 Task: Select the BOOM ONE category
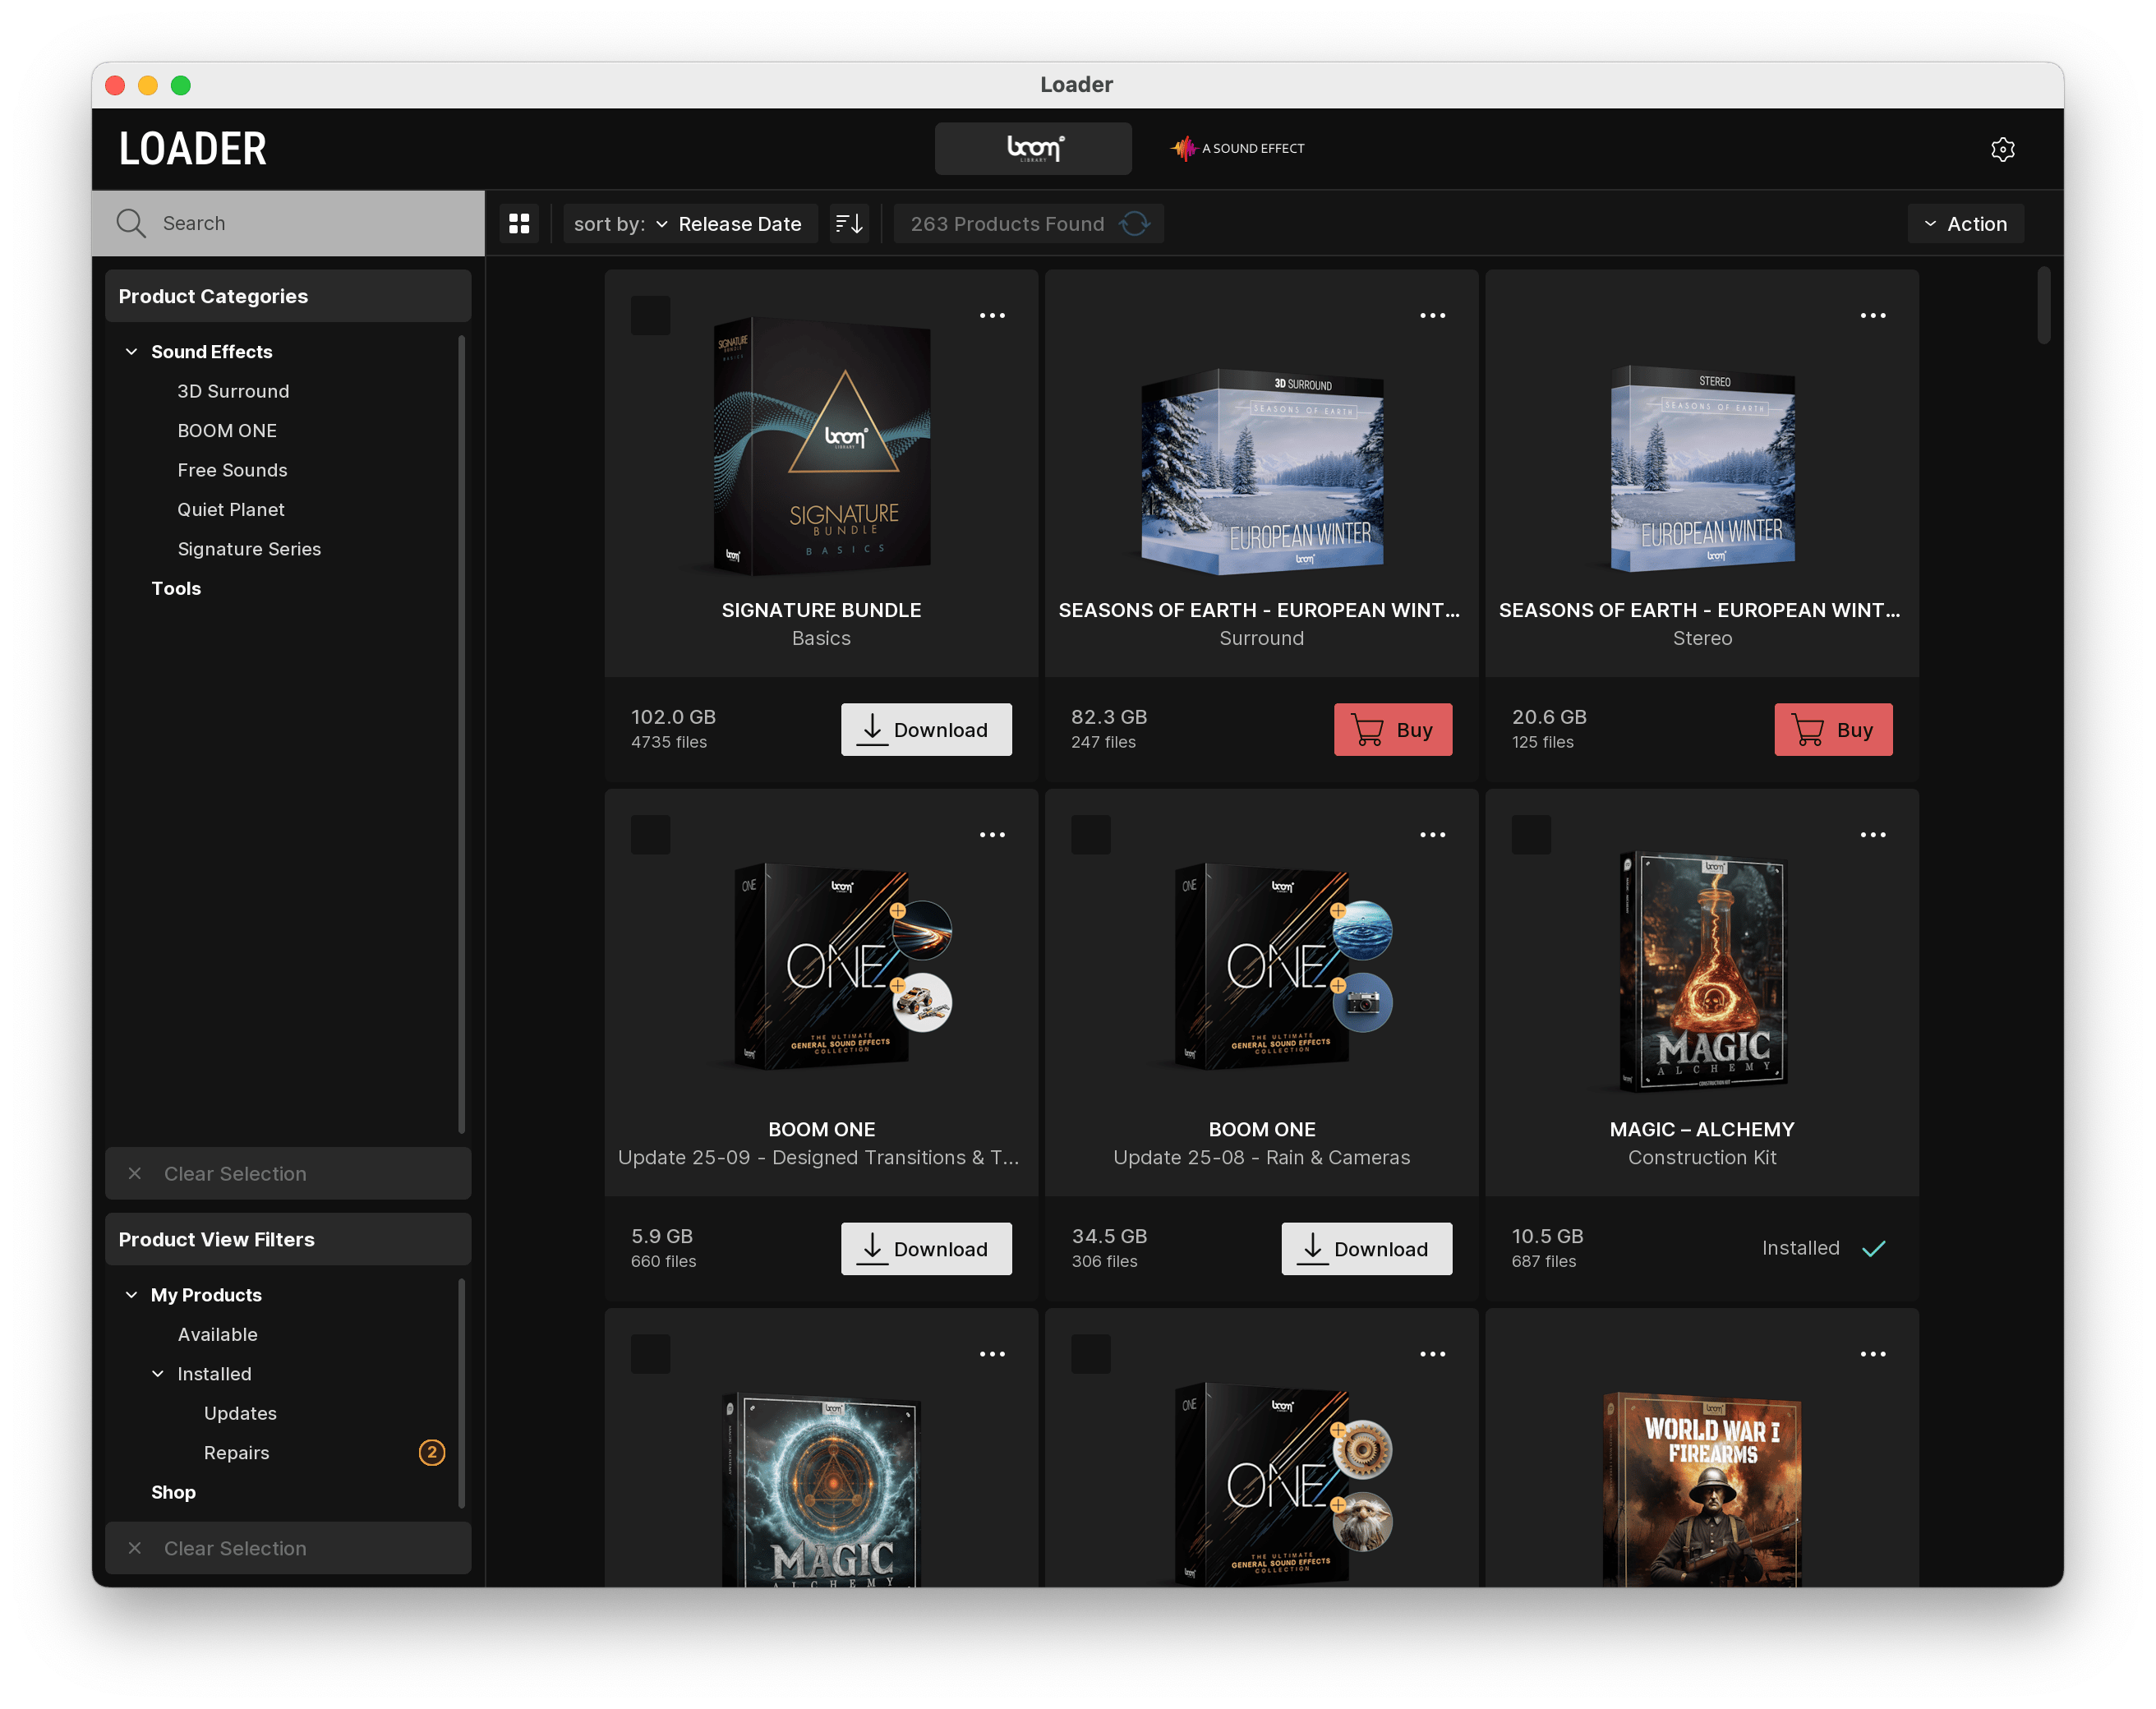(x=227, y=431)
